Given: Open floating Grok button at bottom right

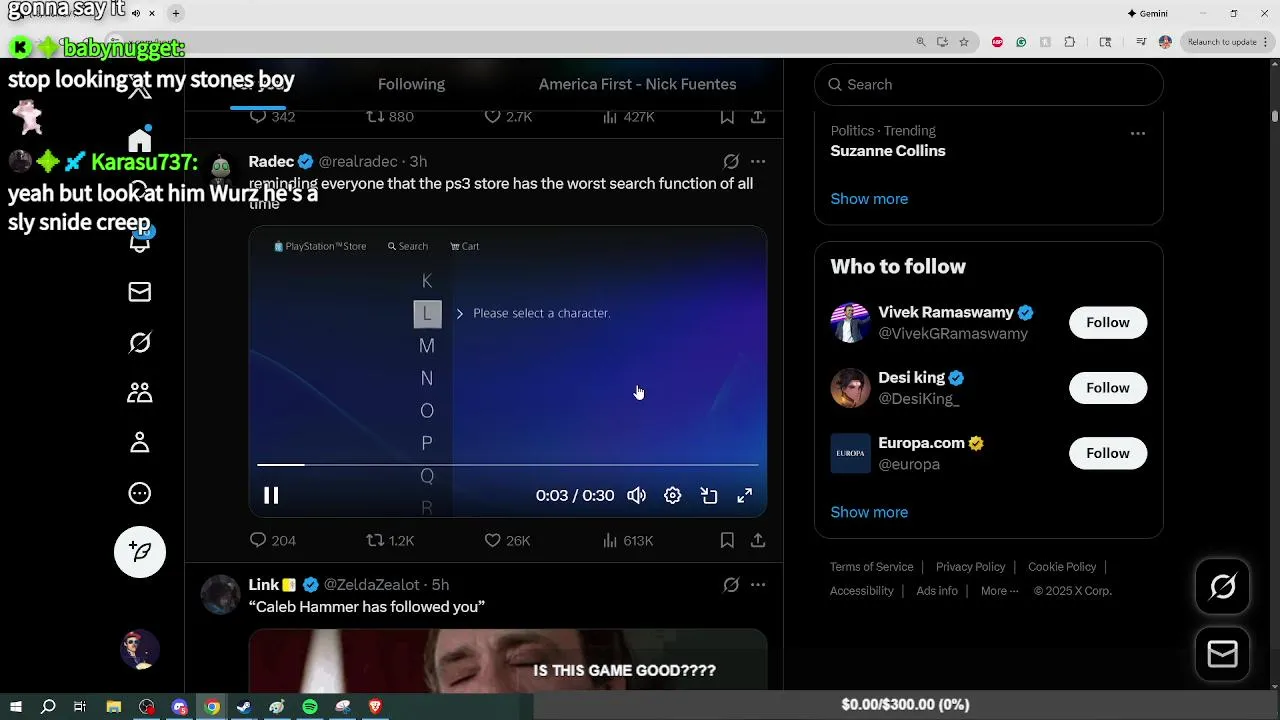Looking at the screenshot, I should 1223,587.
